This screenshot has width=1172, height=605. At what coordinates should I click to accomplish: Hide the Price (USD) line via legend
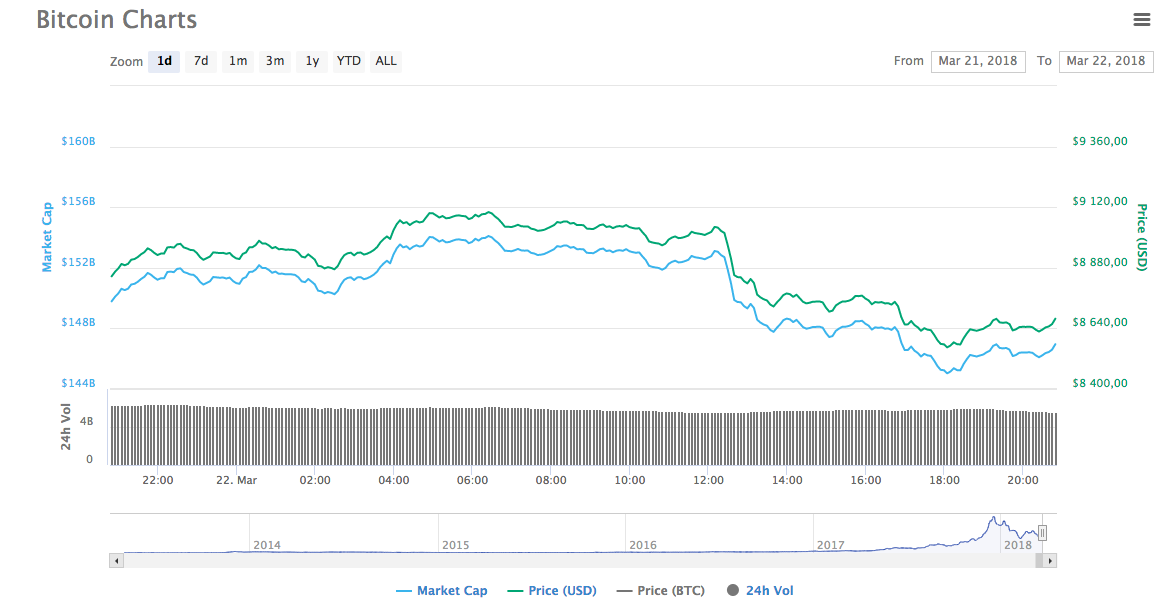(552, 590)
